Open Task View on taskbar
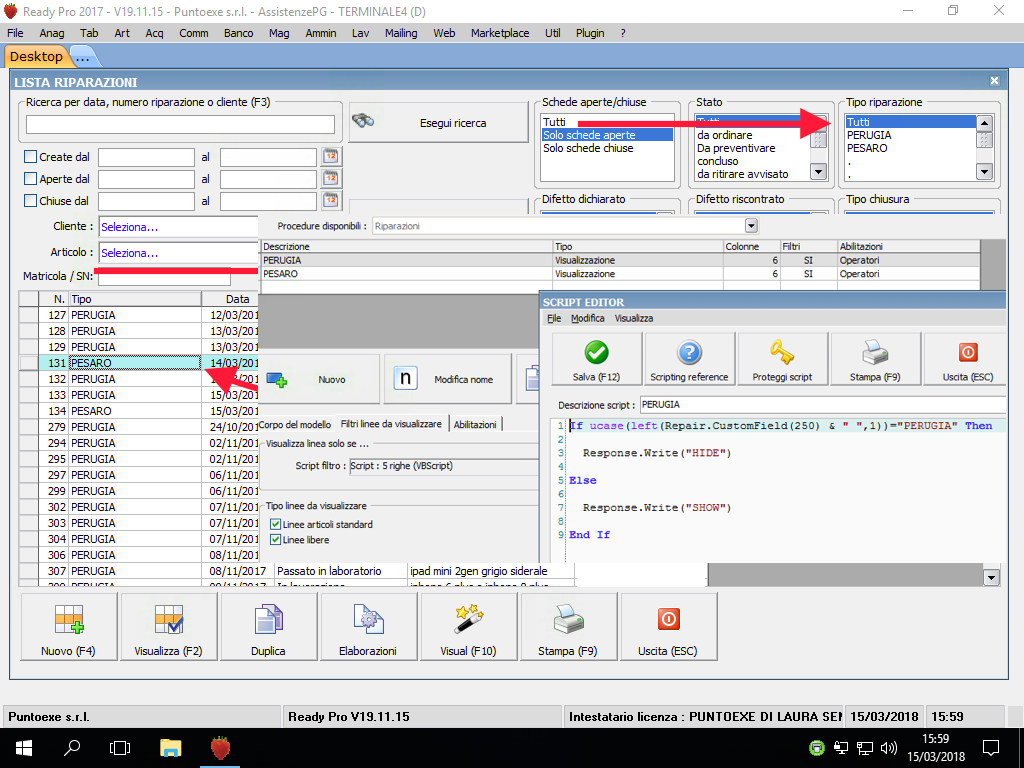Screen dimensions: 1024x768 tap(120, 748)
